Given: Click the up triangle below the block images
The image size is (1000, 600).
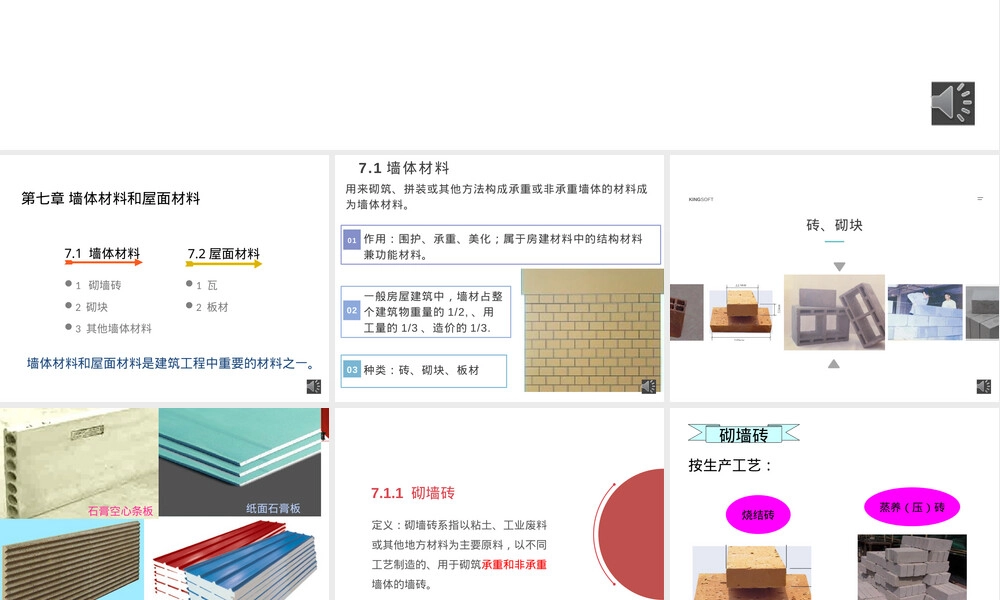Looking at the screenshot, I should (834, 363).
